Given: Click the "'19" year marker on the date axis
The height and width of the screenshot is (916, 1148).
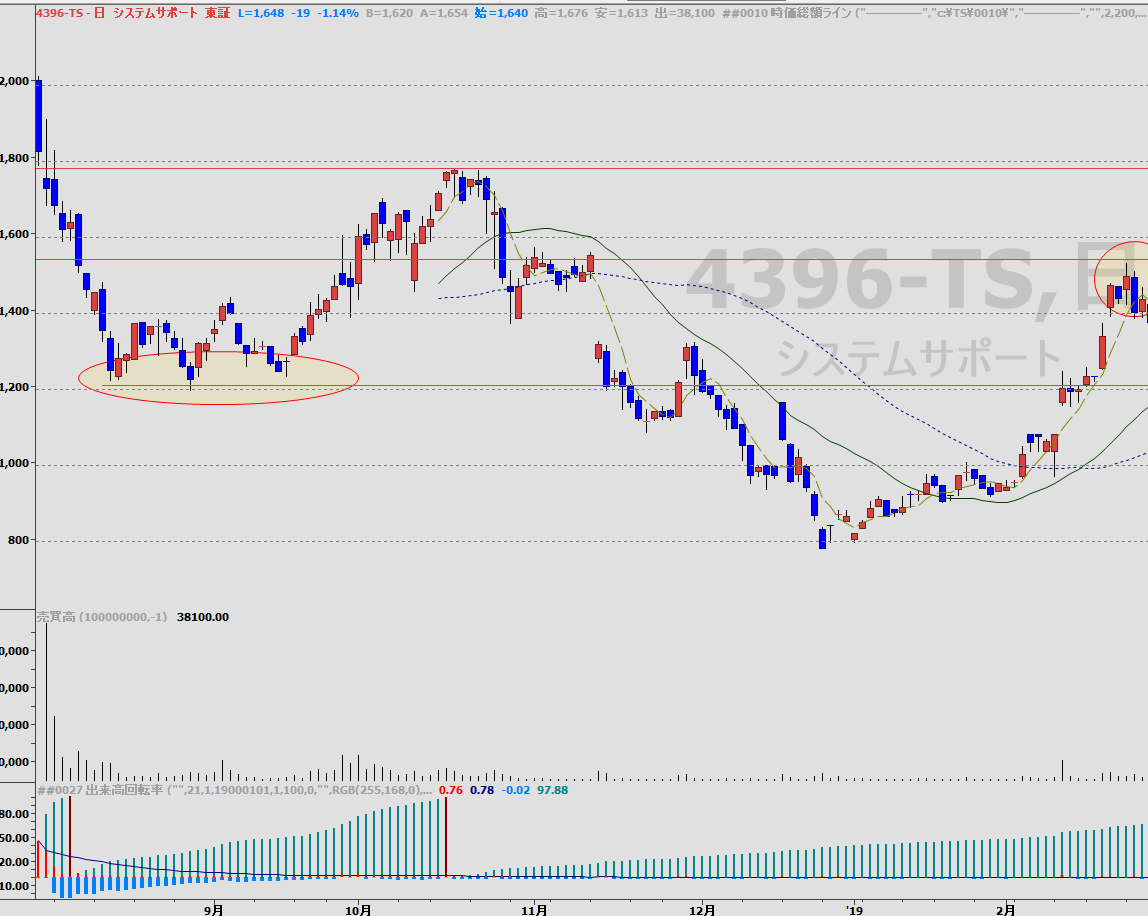Looking at the screenshot, I should click(854, 910).
